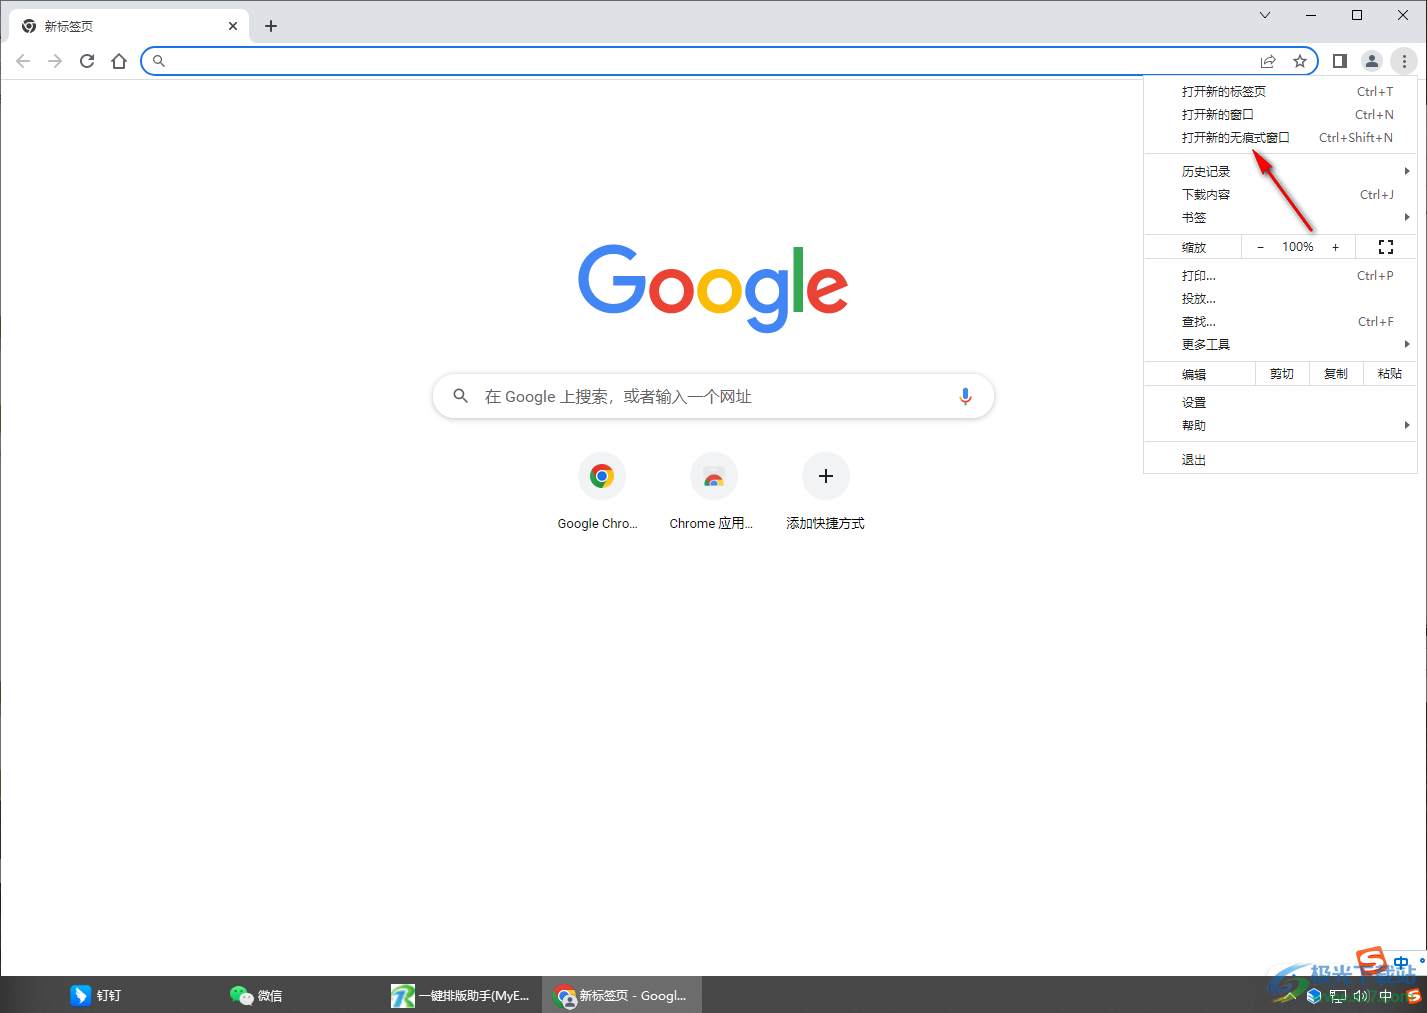
Task: Open the tab search chevron in title bar
Action: pyautogui.click(x=1265, y=15)
